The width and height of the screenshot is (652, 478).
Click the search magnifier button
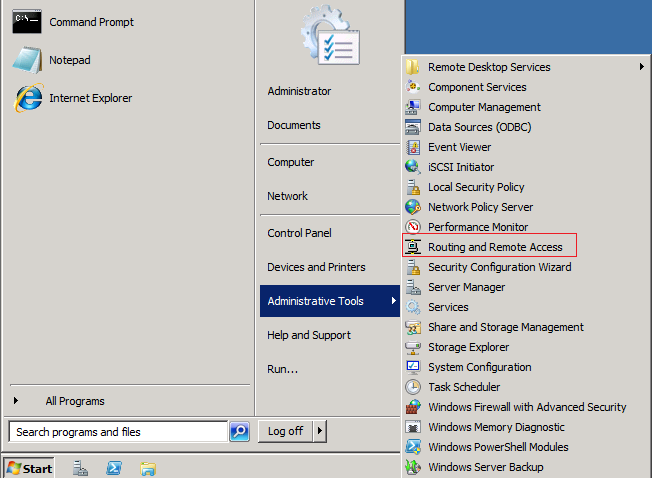[x=239, y=431]
